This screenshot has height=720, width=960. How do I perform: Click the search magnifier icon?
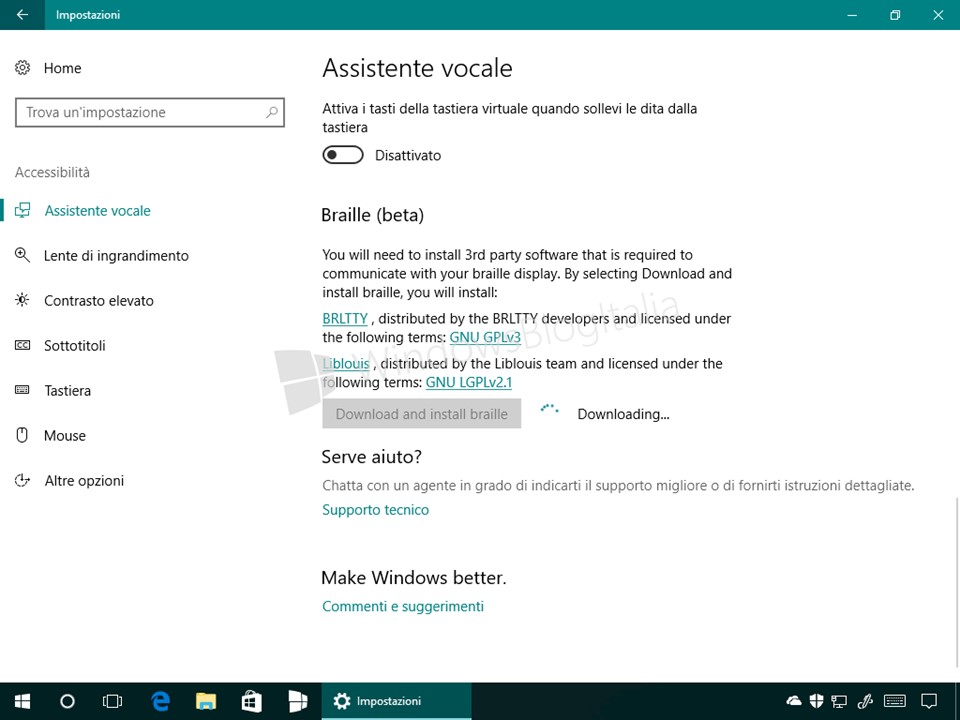[272, 112]
